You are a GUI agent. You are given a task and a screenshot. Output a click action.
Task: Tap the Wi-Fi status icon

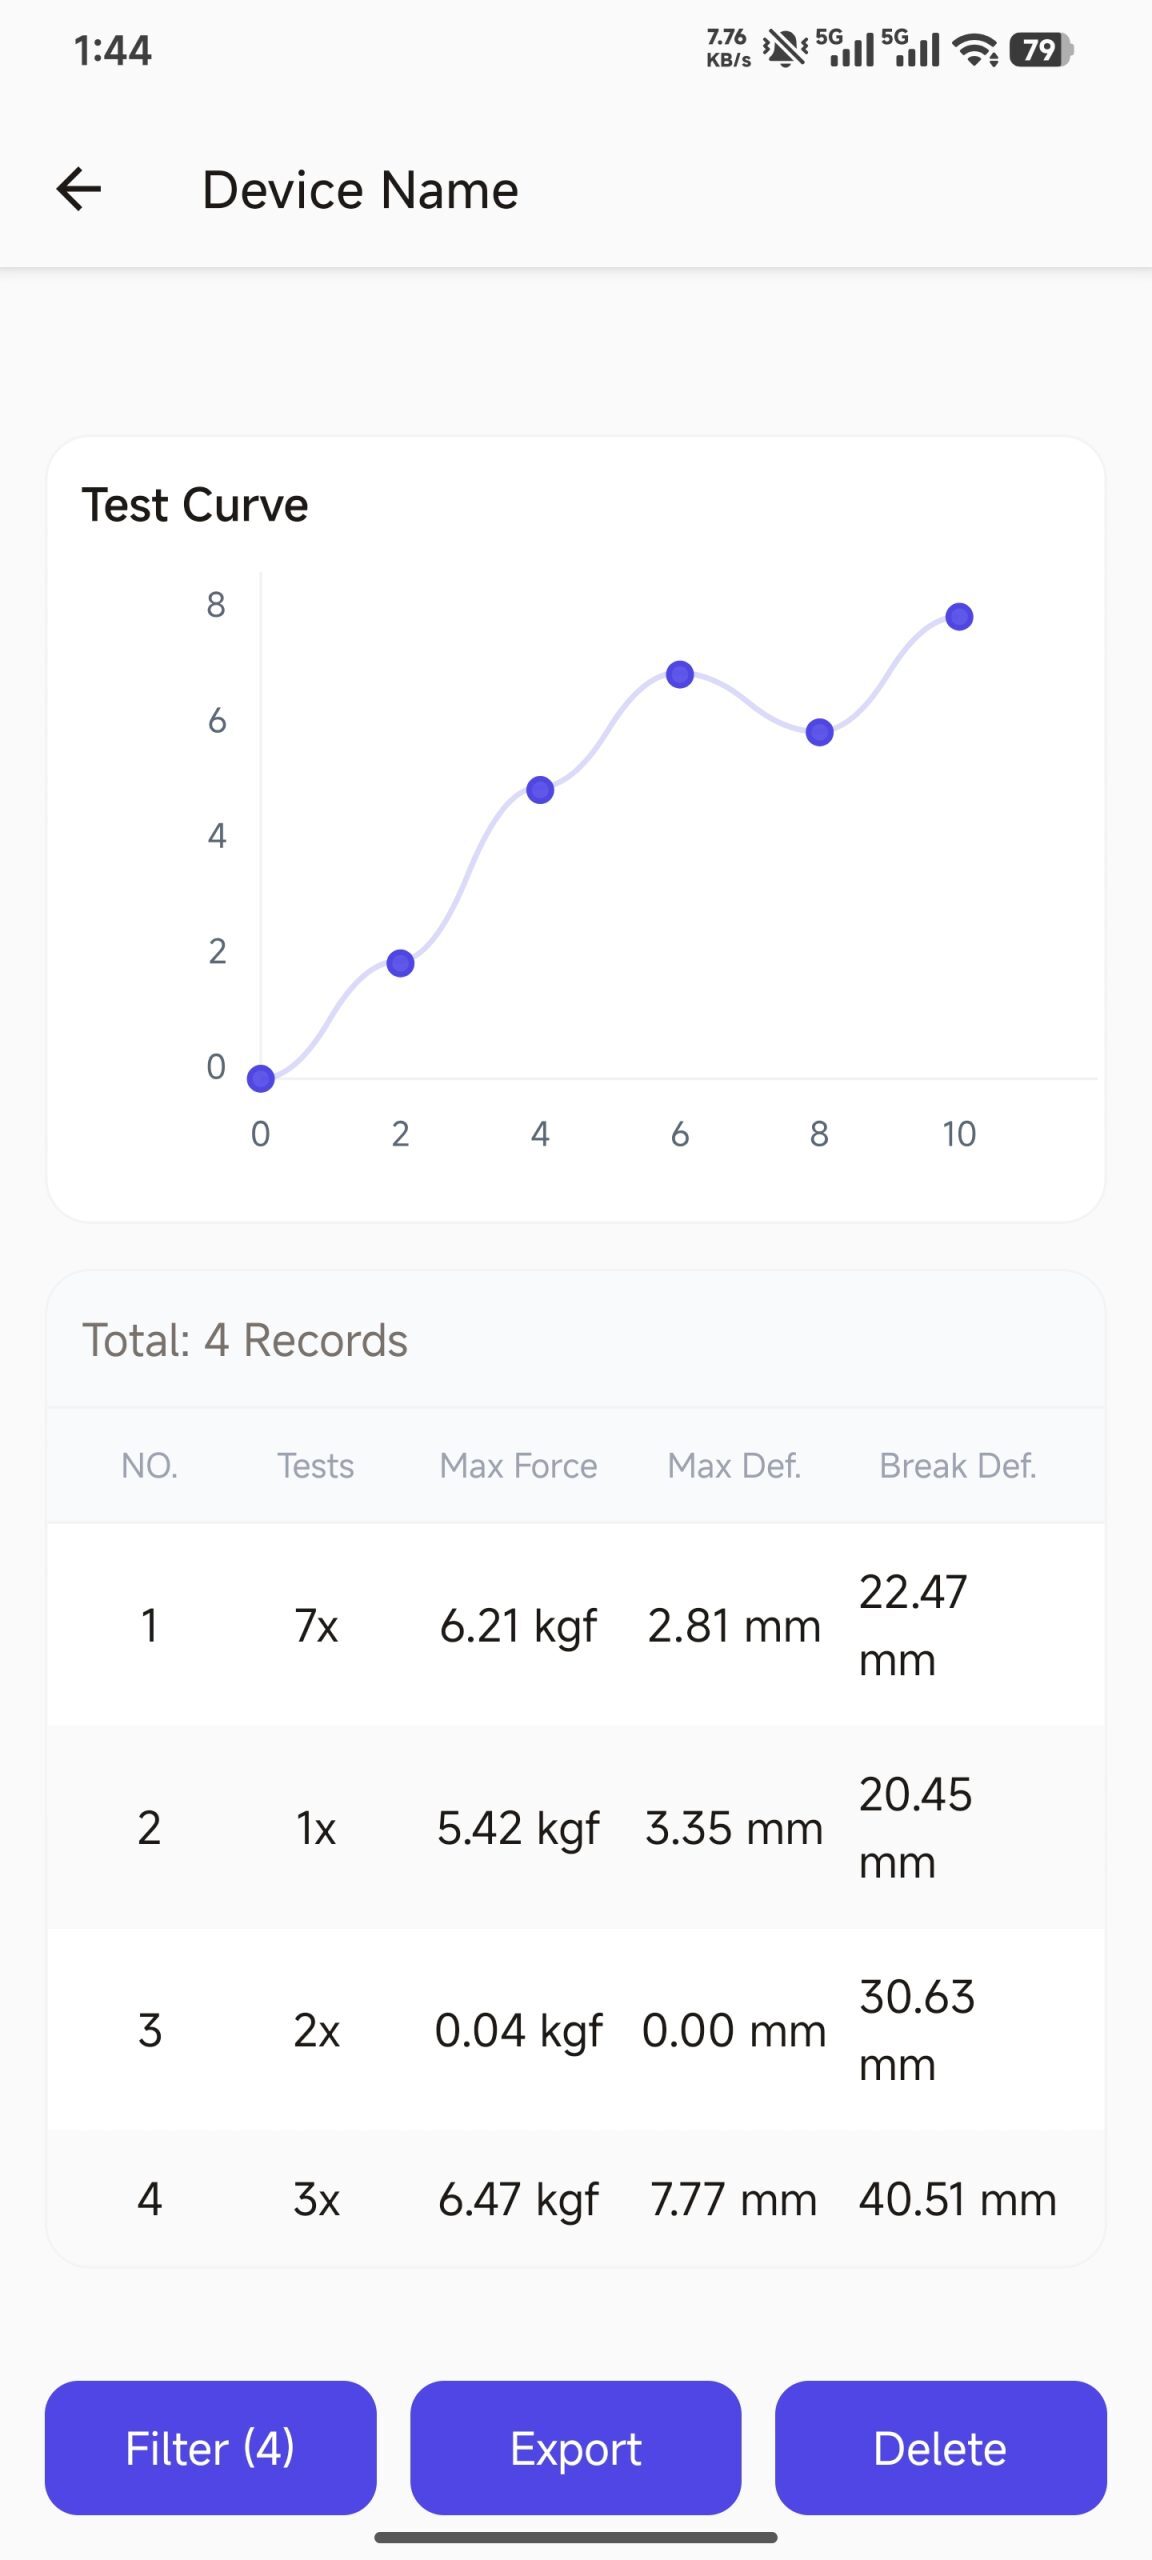tap(976, 49)
